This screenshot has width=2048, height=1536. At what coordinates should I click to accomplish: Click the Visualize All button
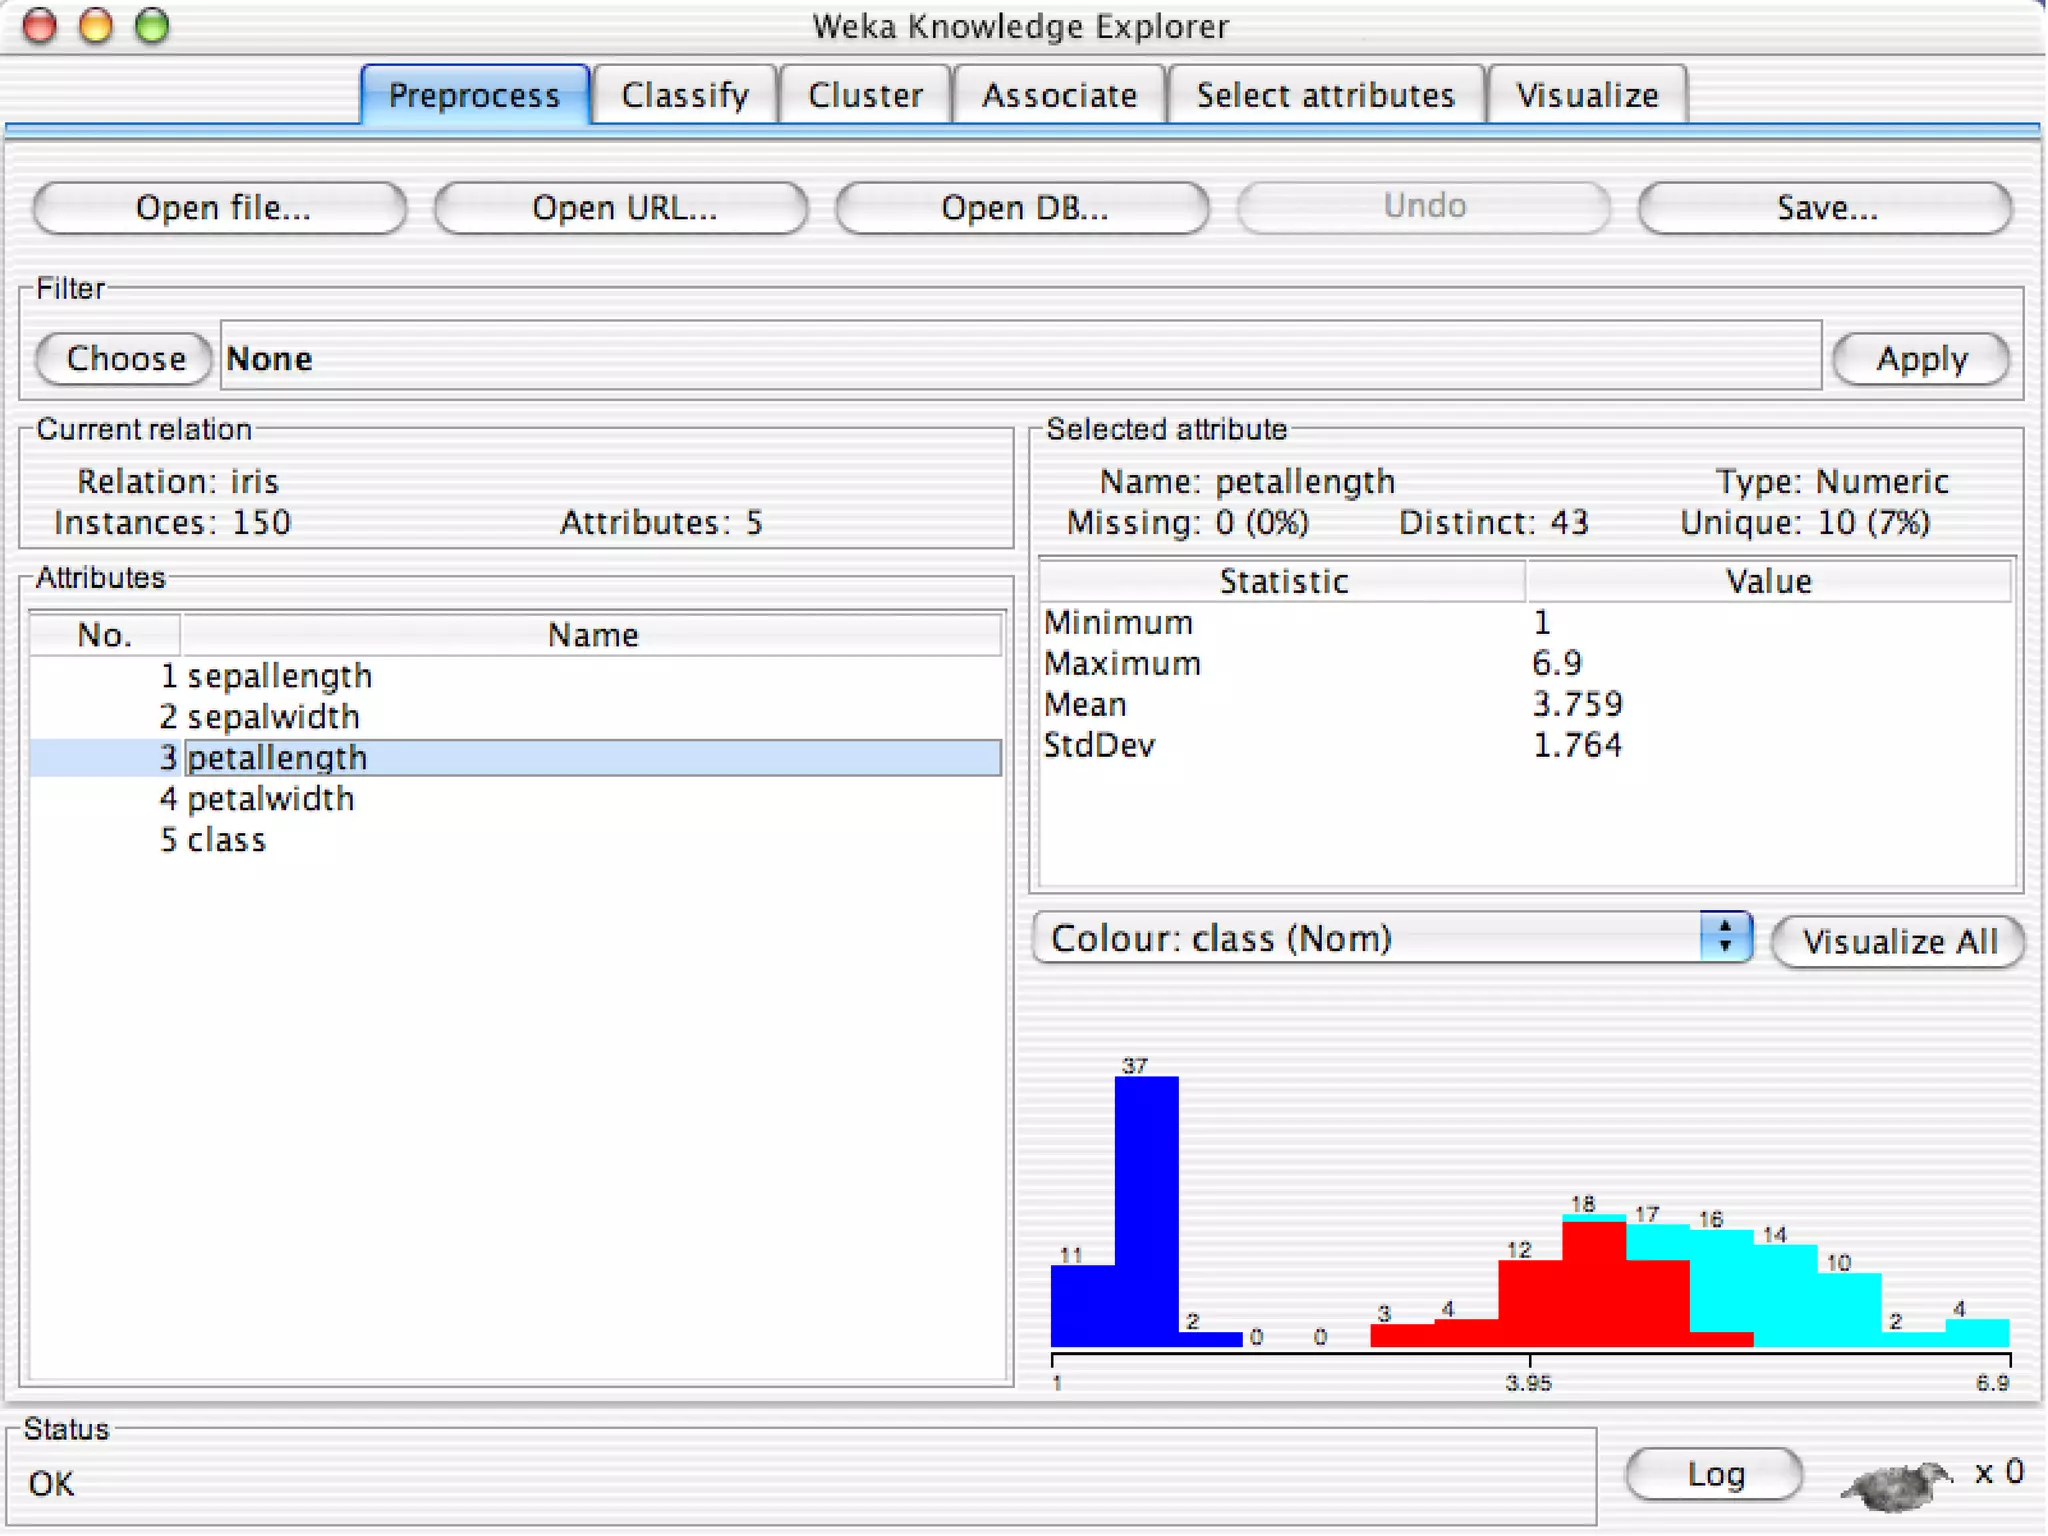[1898, 941]
